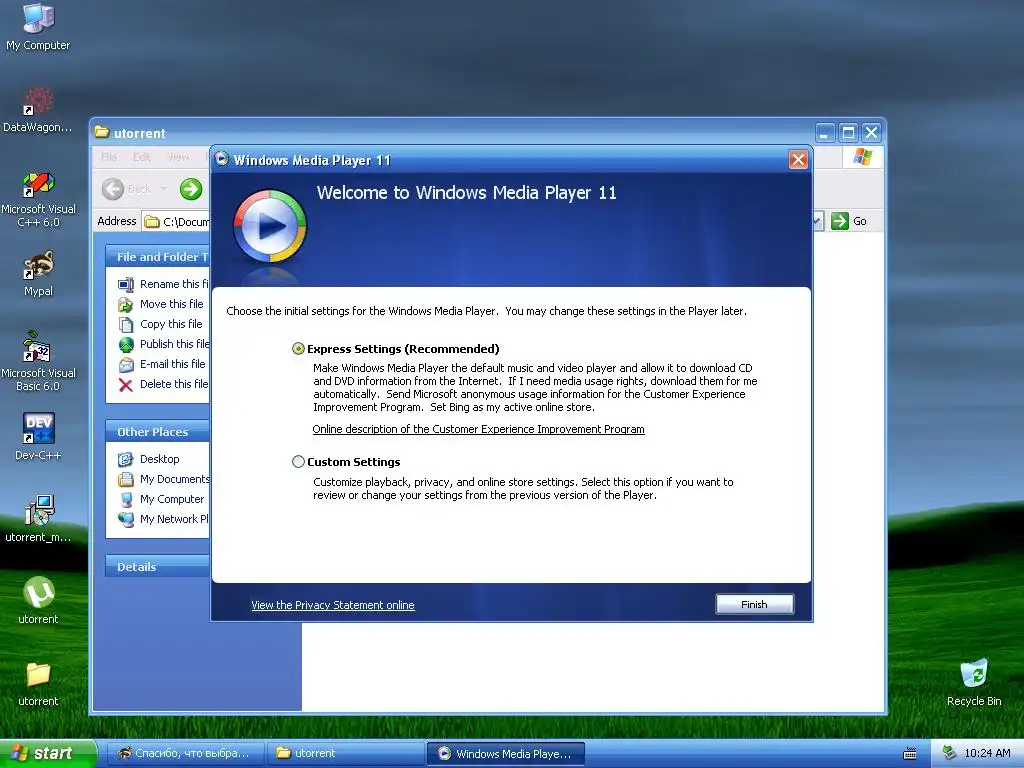
Task: Click Move this file task
Action: (161, 304)
